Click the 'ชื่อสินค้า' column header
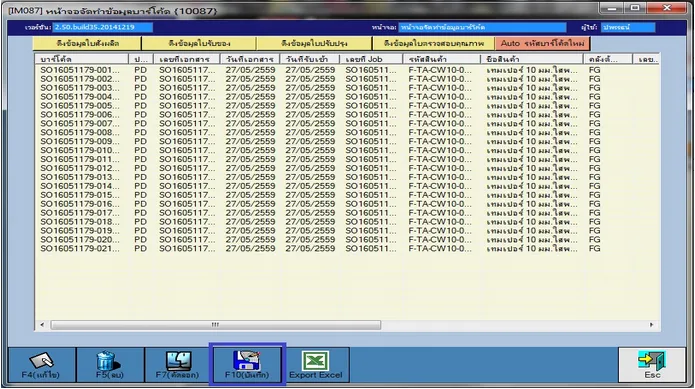Screen dimensions: 695x389 pos(532,59)
